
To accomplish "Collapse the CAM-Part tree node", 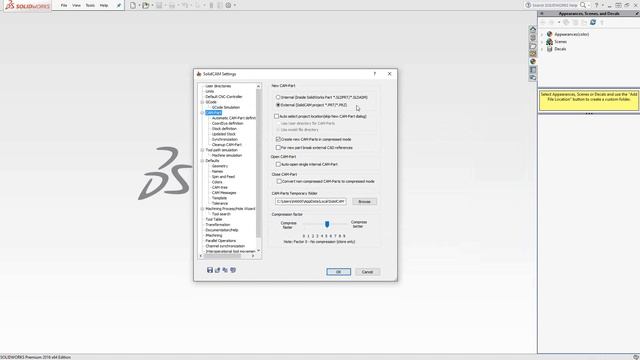I will coord(202,113).
